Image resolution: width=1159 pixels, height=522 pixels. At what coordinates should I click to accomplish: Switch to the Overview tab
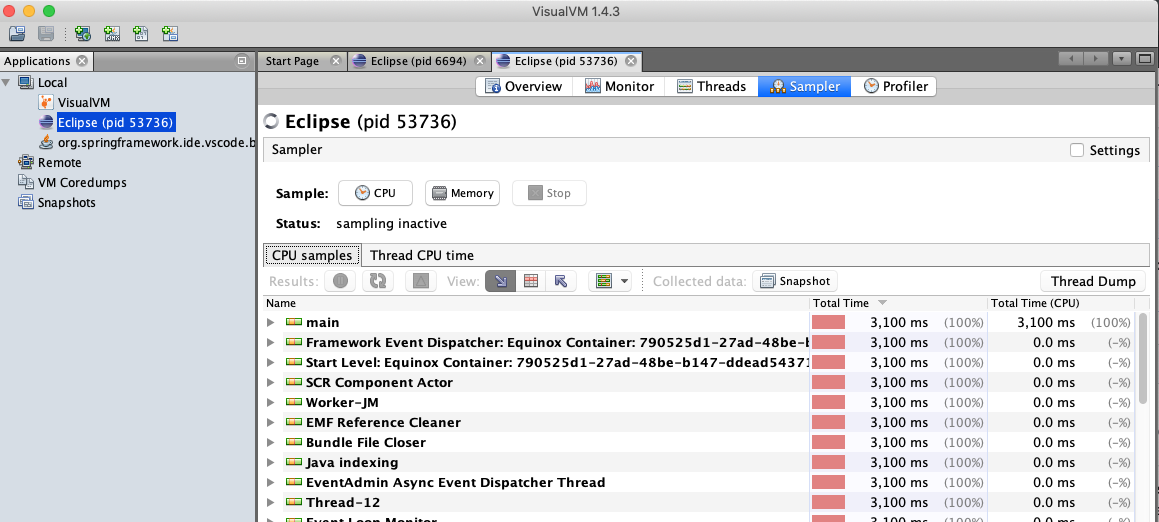pyautogui.click(x=523, y=87)
